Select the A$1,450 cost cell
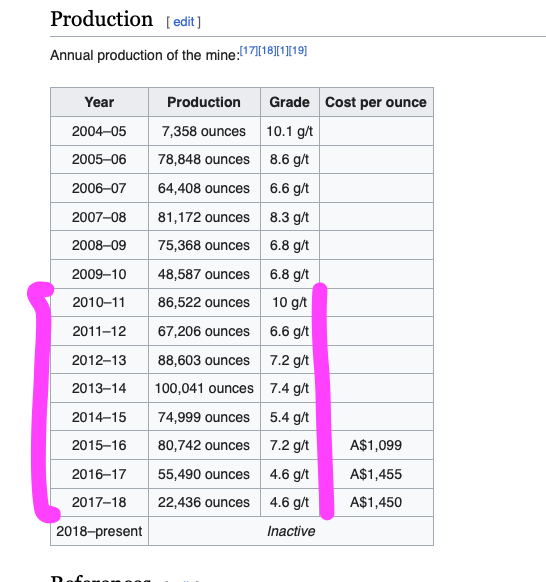This screenshot has height=582, width=546. [376, 503]
